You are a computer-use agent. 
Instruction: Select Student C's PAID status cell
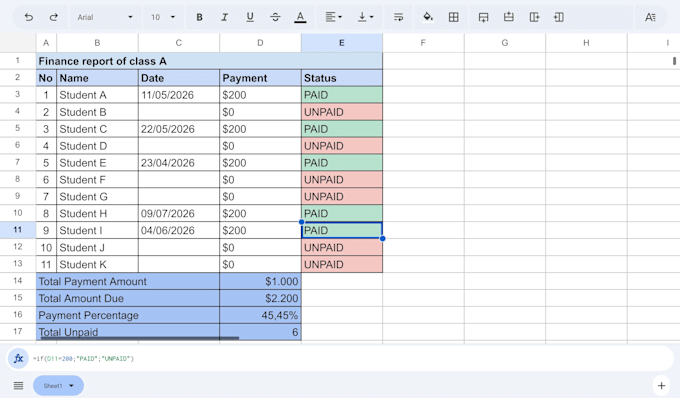coord(342,129)
